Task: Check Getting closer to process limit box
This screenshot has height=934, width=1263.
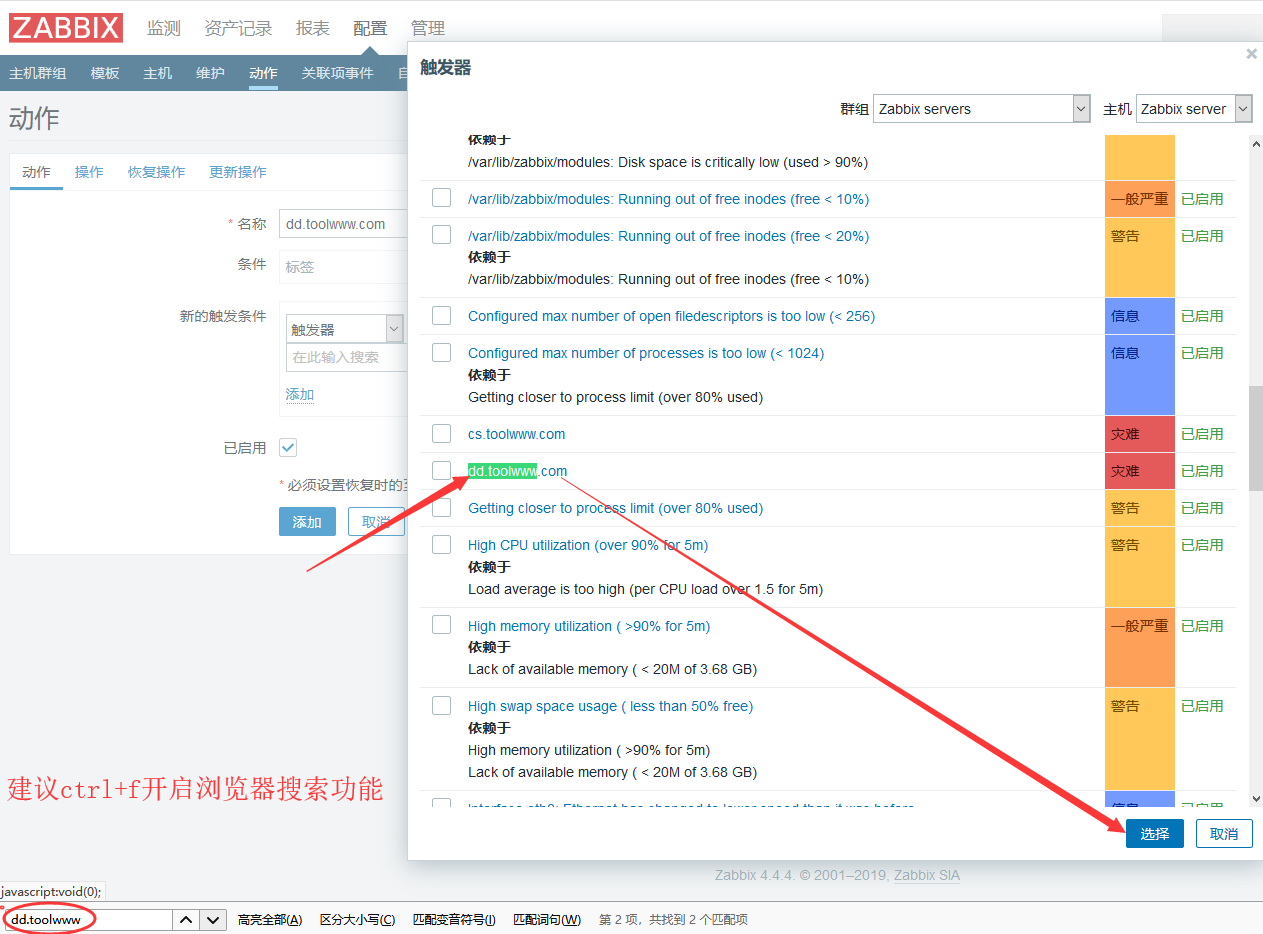Action: [x=441, y=507]
